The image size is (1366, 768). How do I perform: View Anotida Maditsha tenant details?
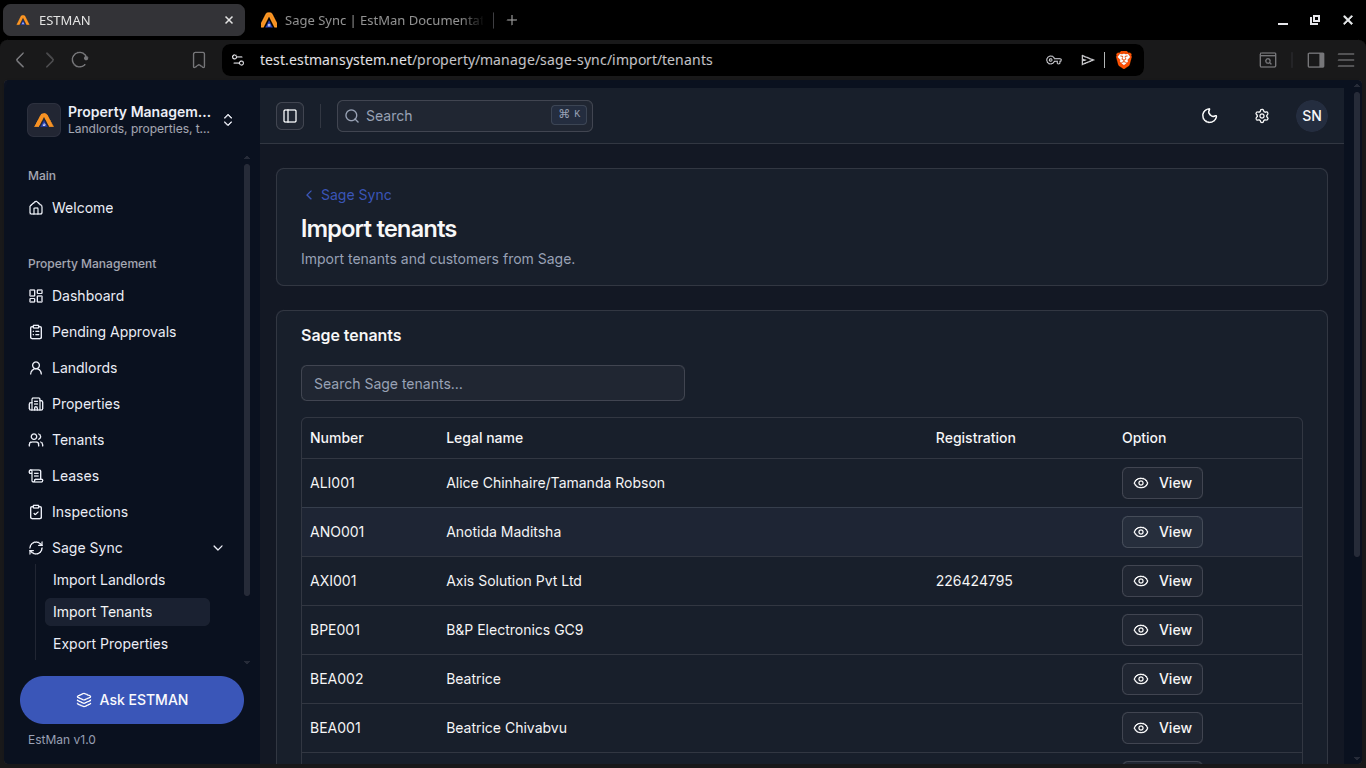[x=1162, y=532]
